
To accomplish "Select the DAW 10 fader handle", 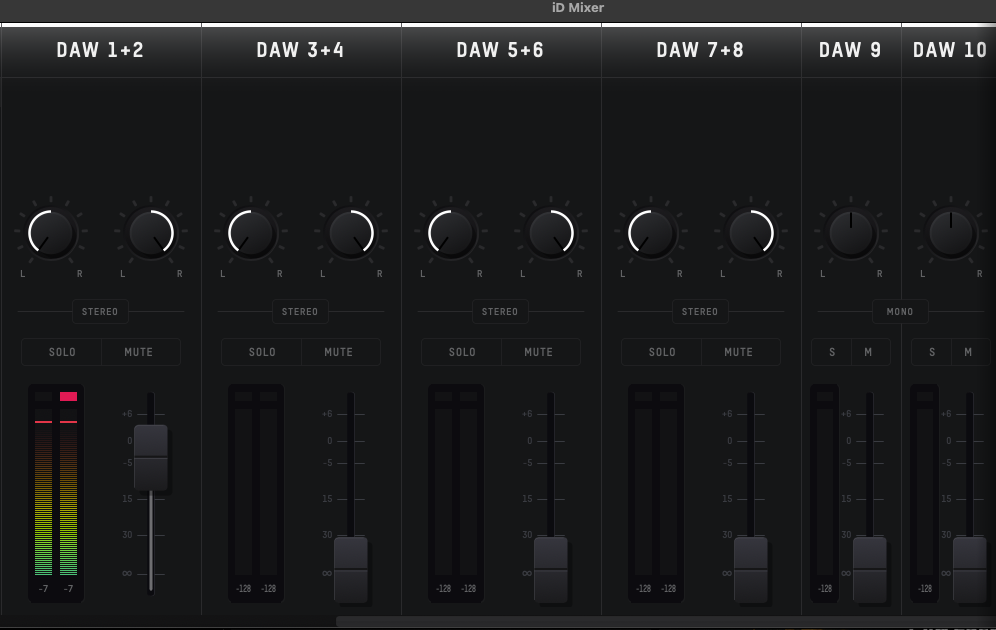I will tap(969, 570).
